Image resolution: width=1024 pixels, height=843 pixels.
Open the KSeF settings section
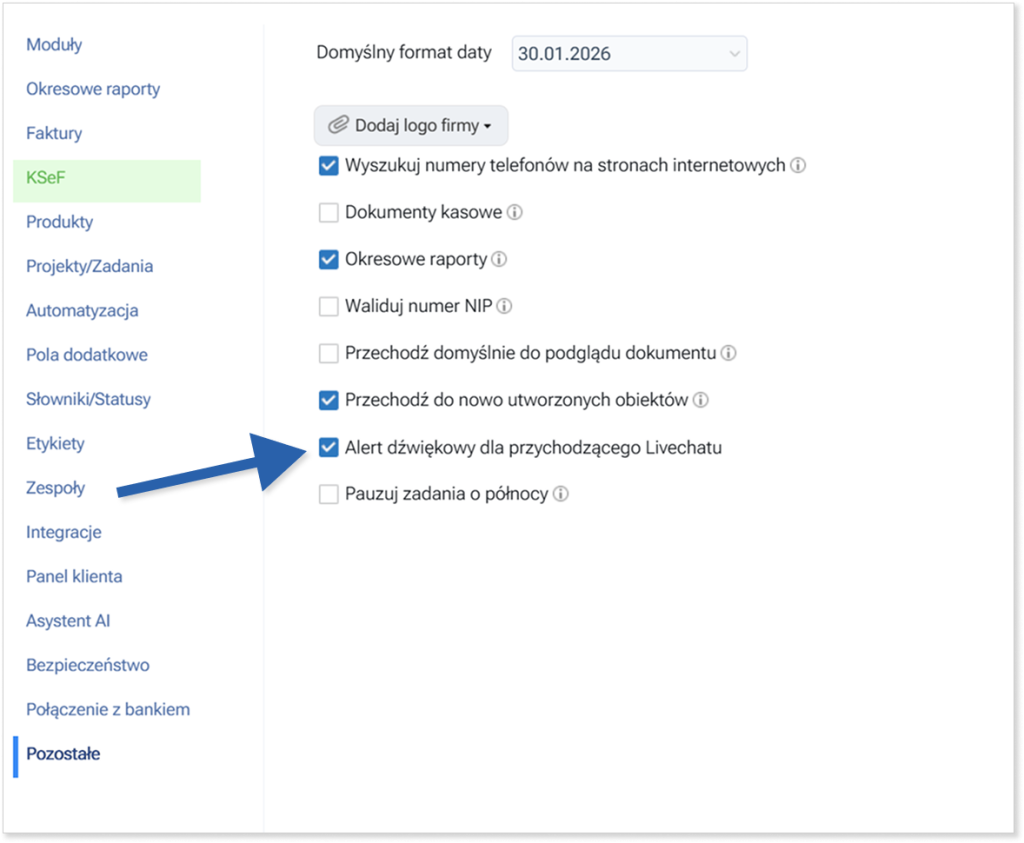tap(46, 178)
